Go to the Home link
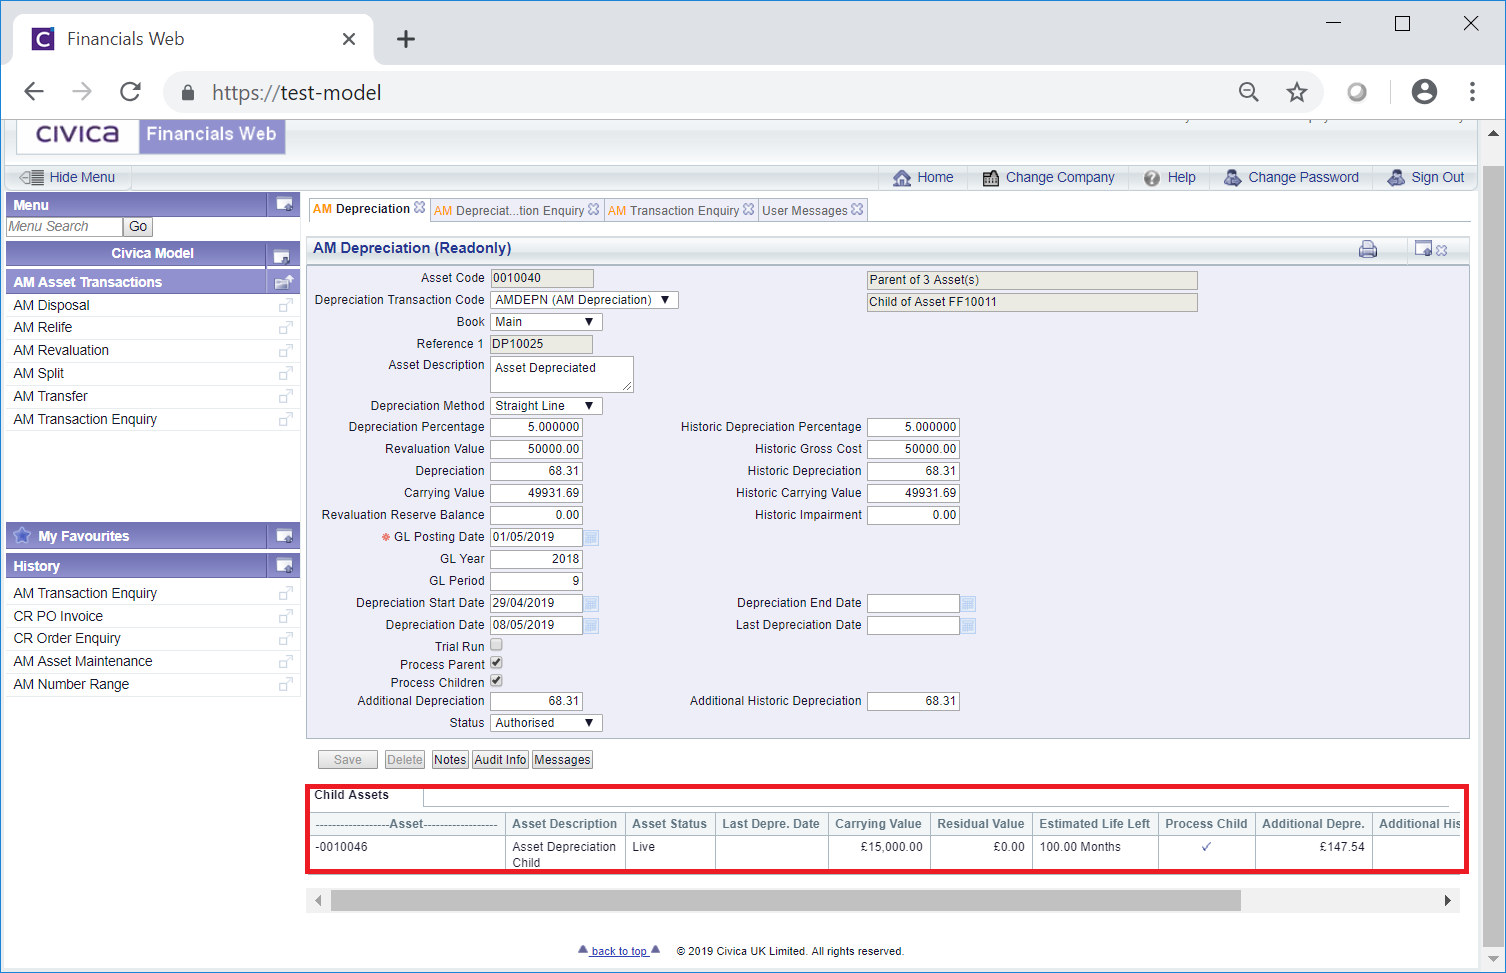 923,178
